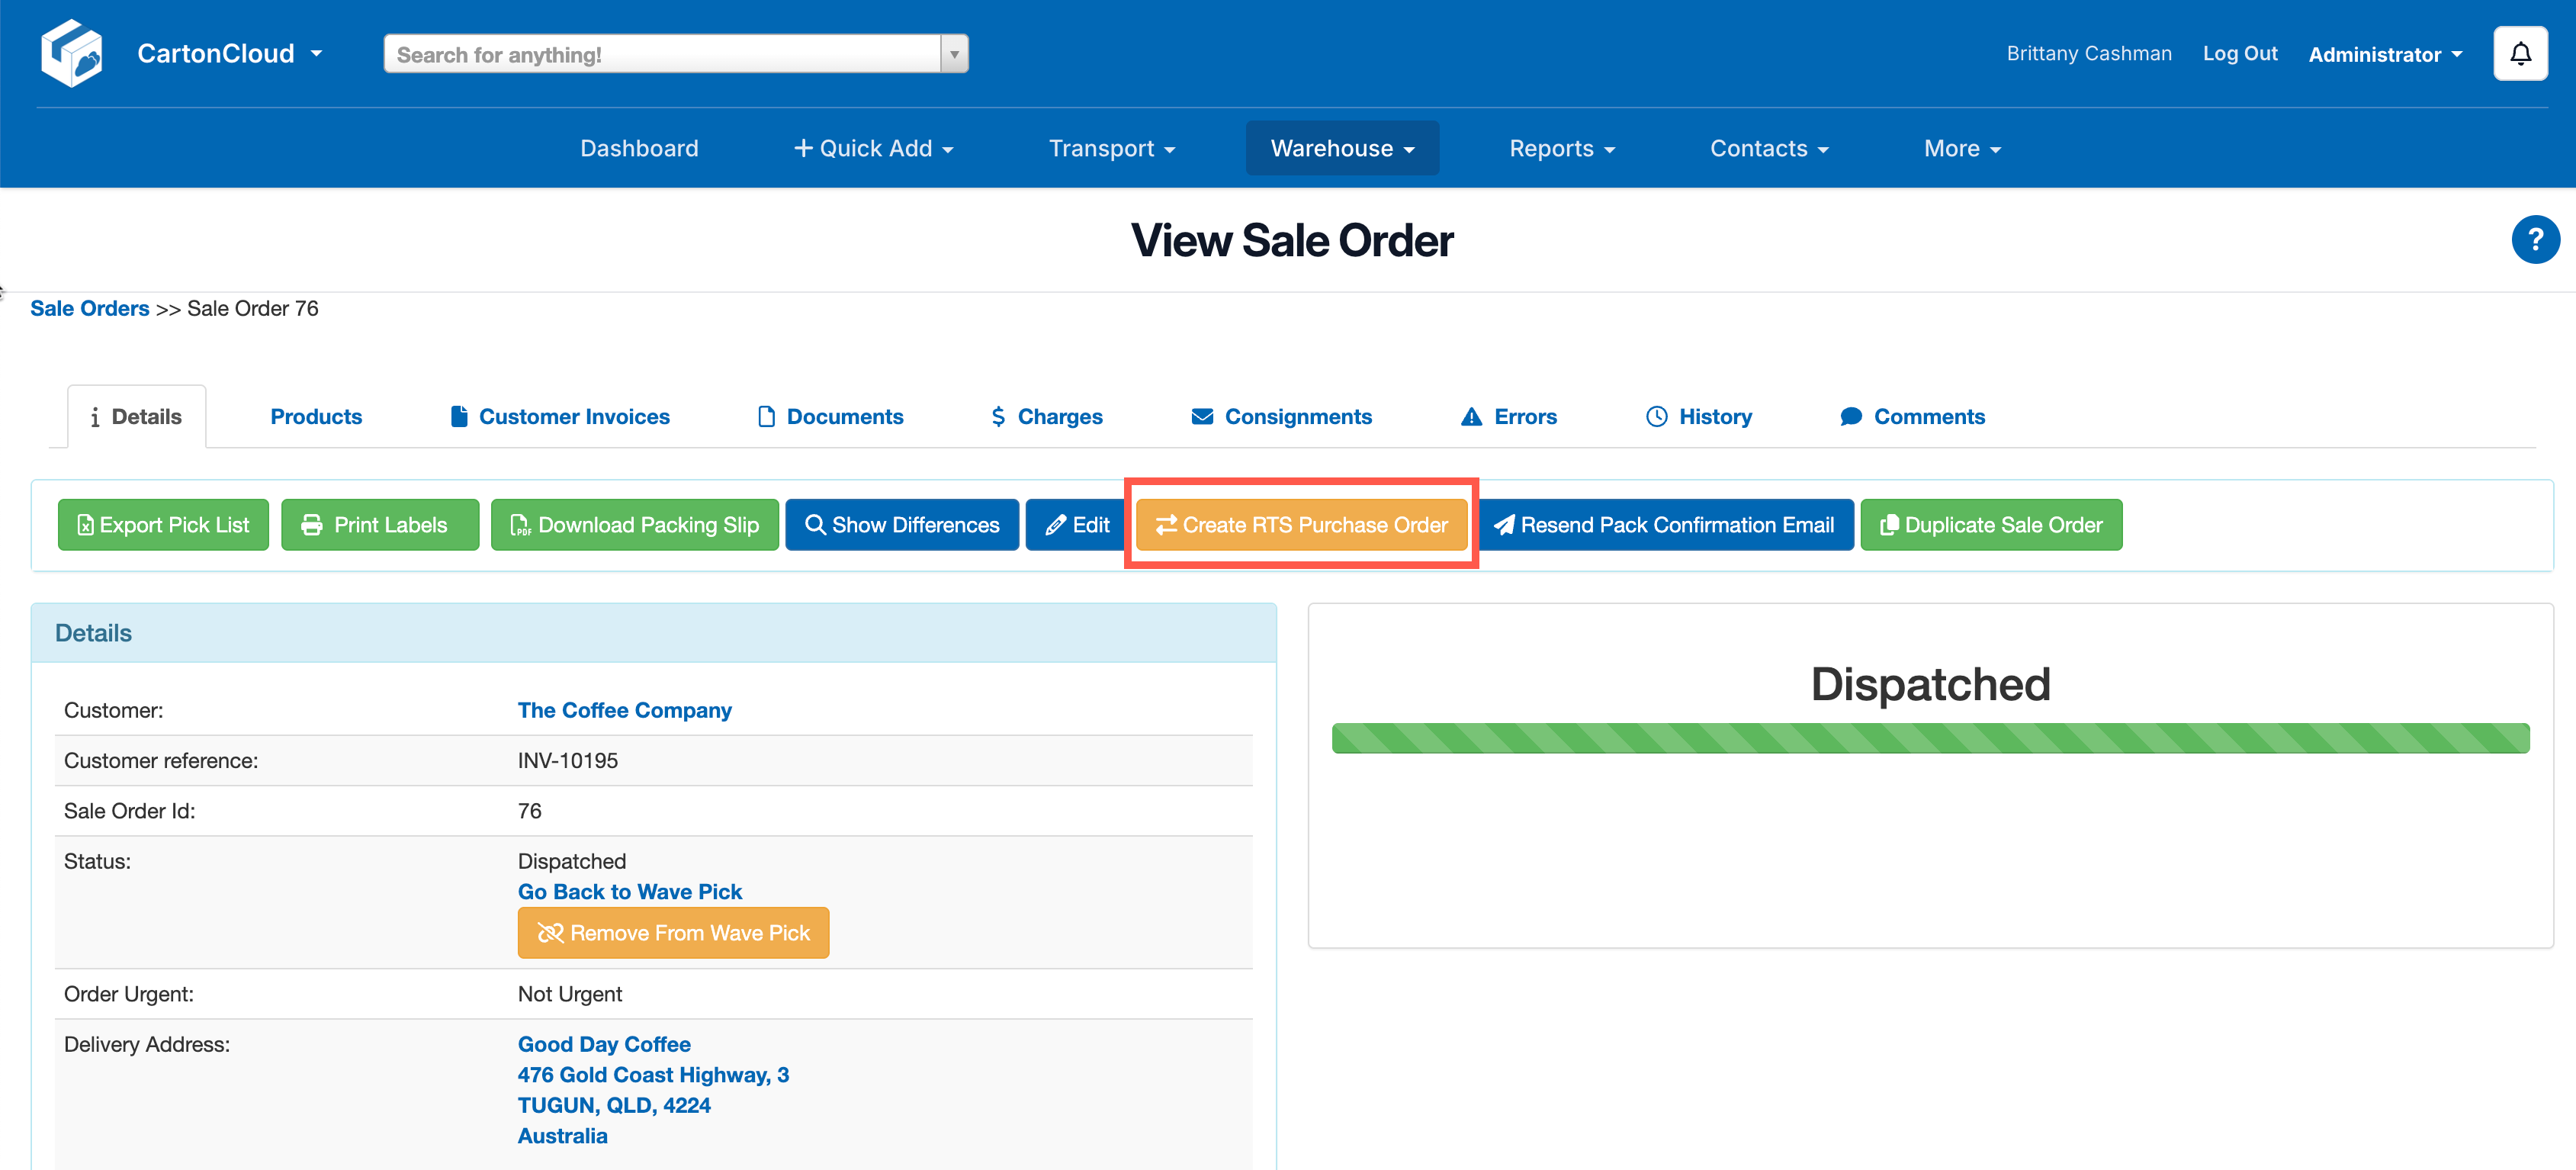Screen dimensions: 2576x1170
Task: Expand the Administrator role dropdown
Action: [x=2384, y=55]
